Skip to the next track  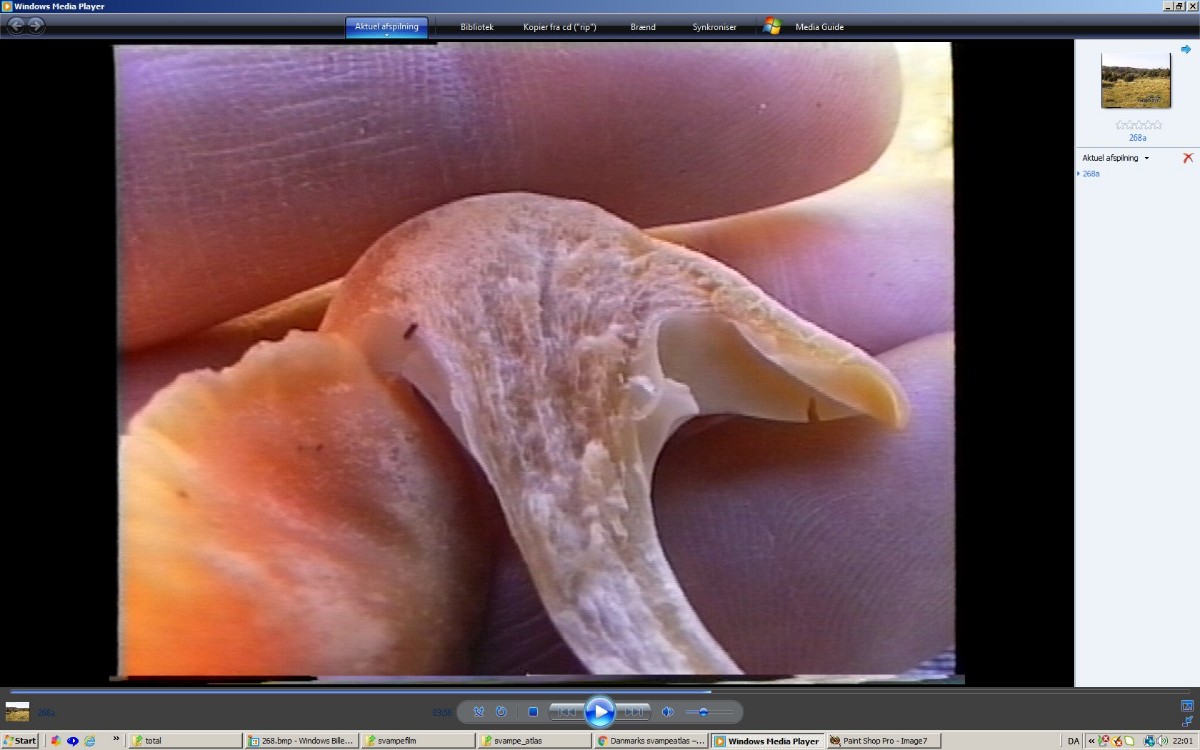click(x=634, y=712)
